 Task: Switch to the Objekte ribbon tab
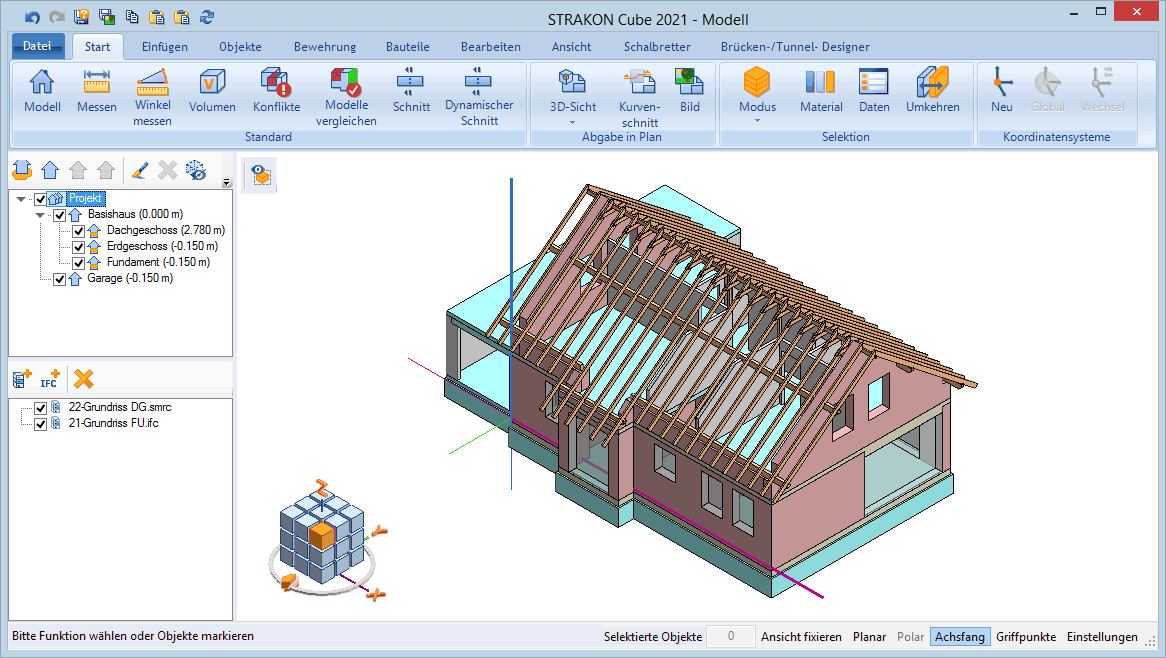[240, 47]
